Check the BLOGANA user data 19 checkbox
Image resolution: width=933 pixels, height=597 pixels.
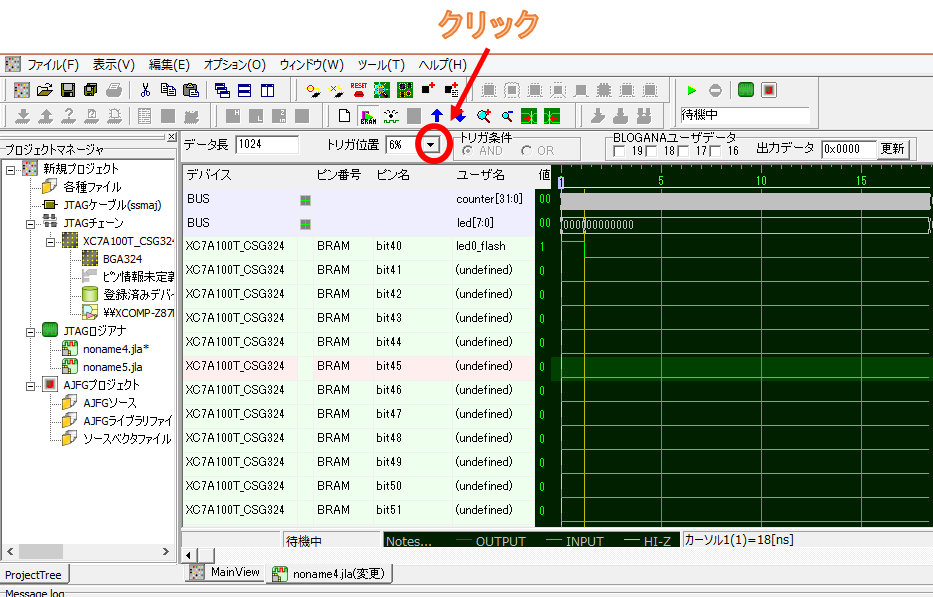[x=620, y=151]
